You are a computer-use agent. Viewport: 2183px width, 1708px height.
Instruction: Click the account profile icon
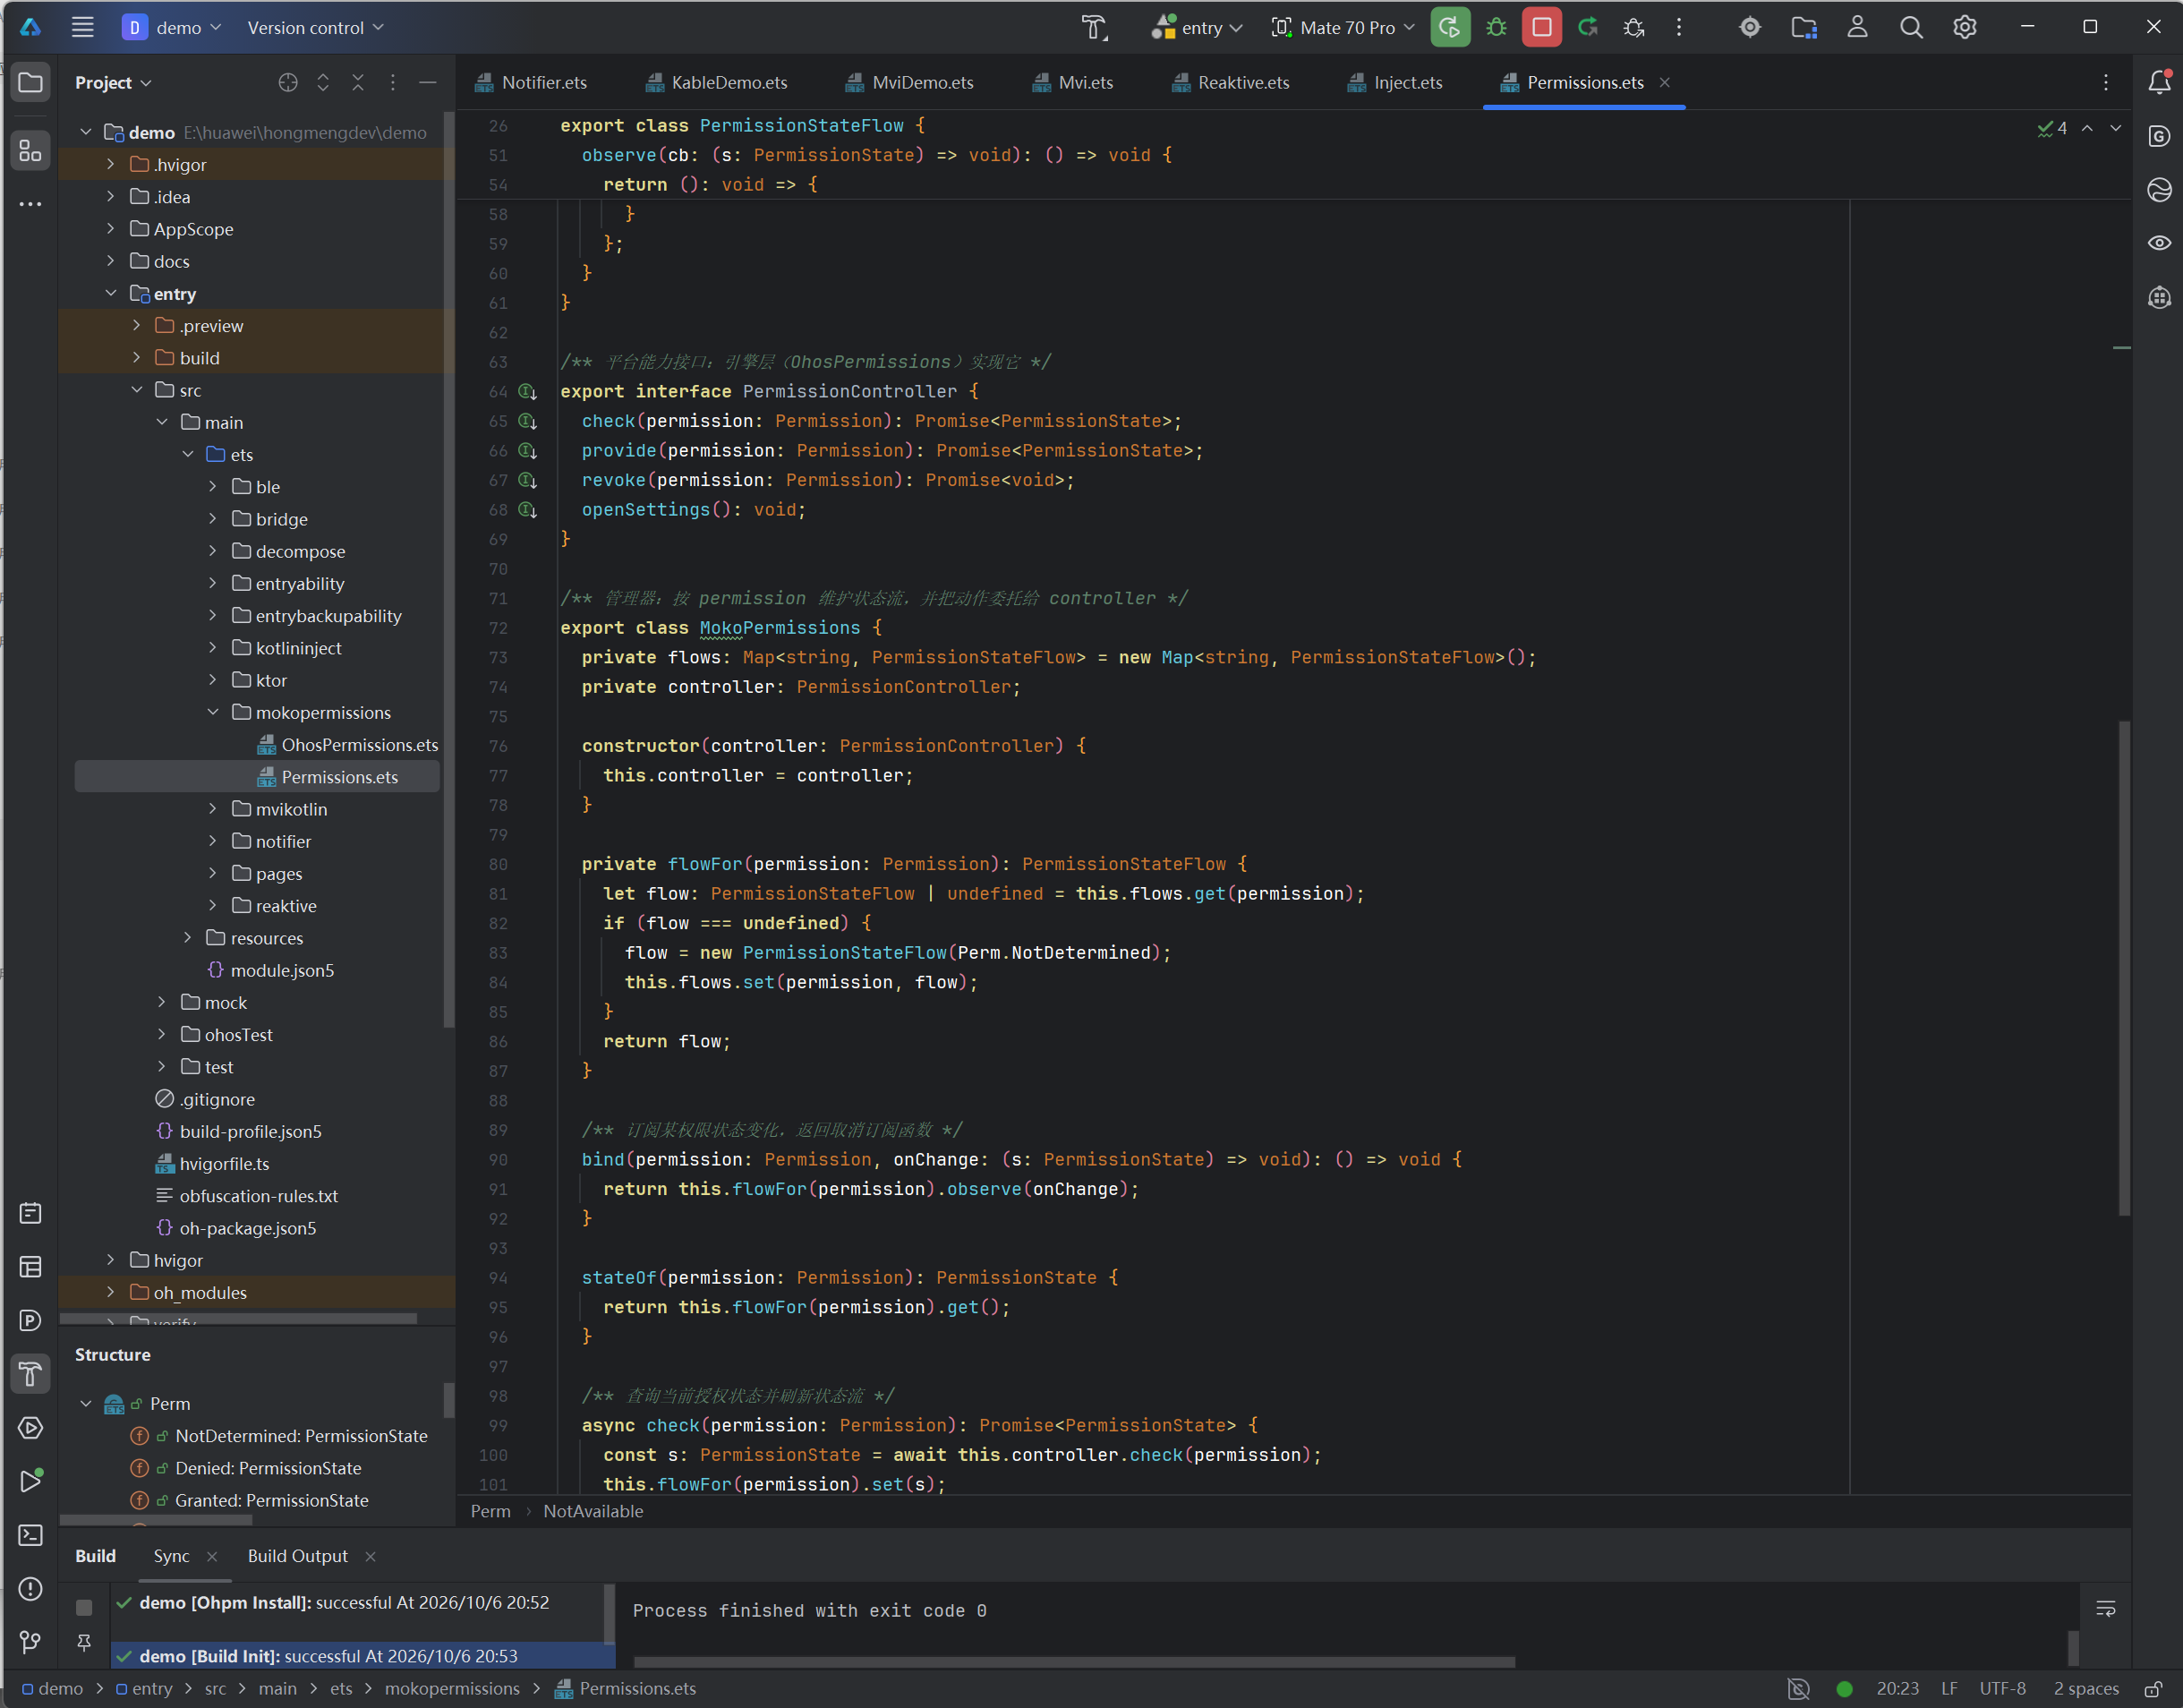click(1857, 27)
